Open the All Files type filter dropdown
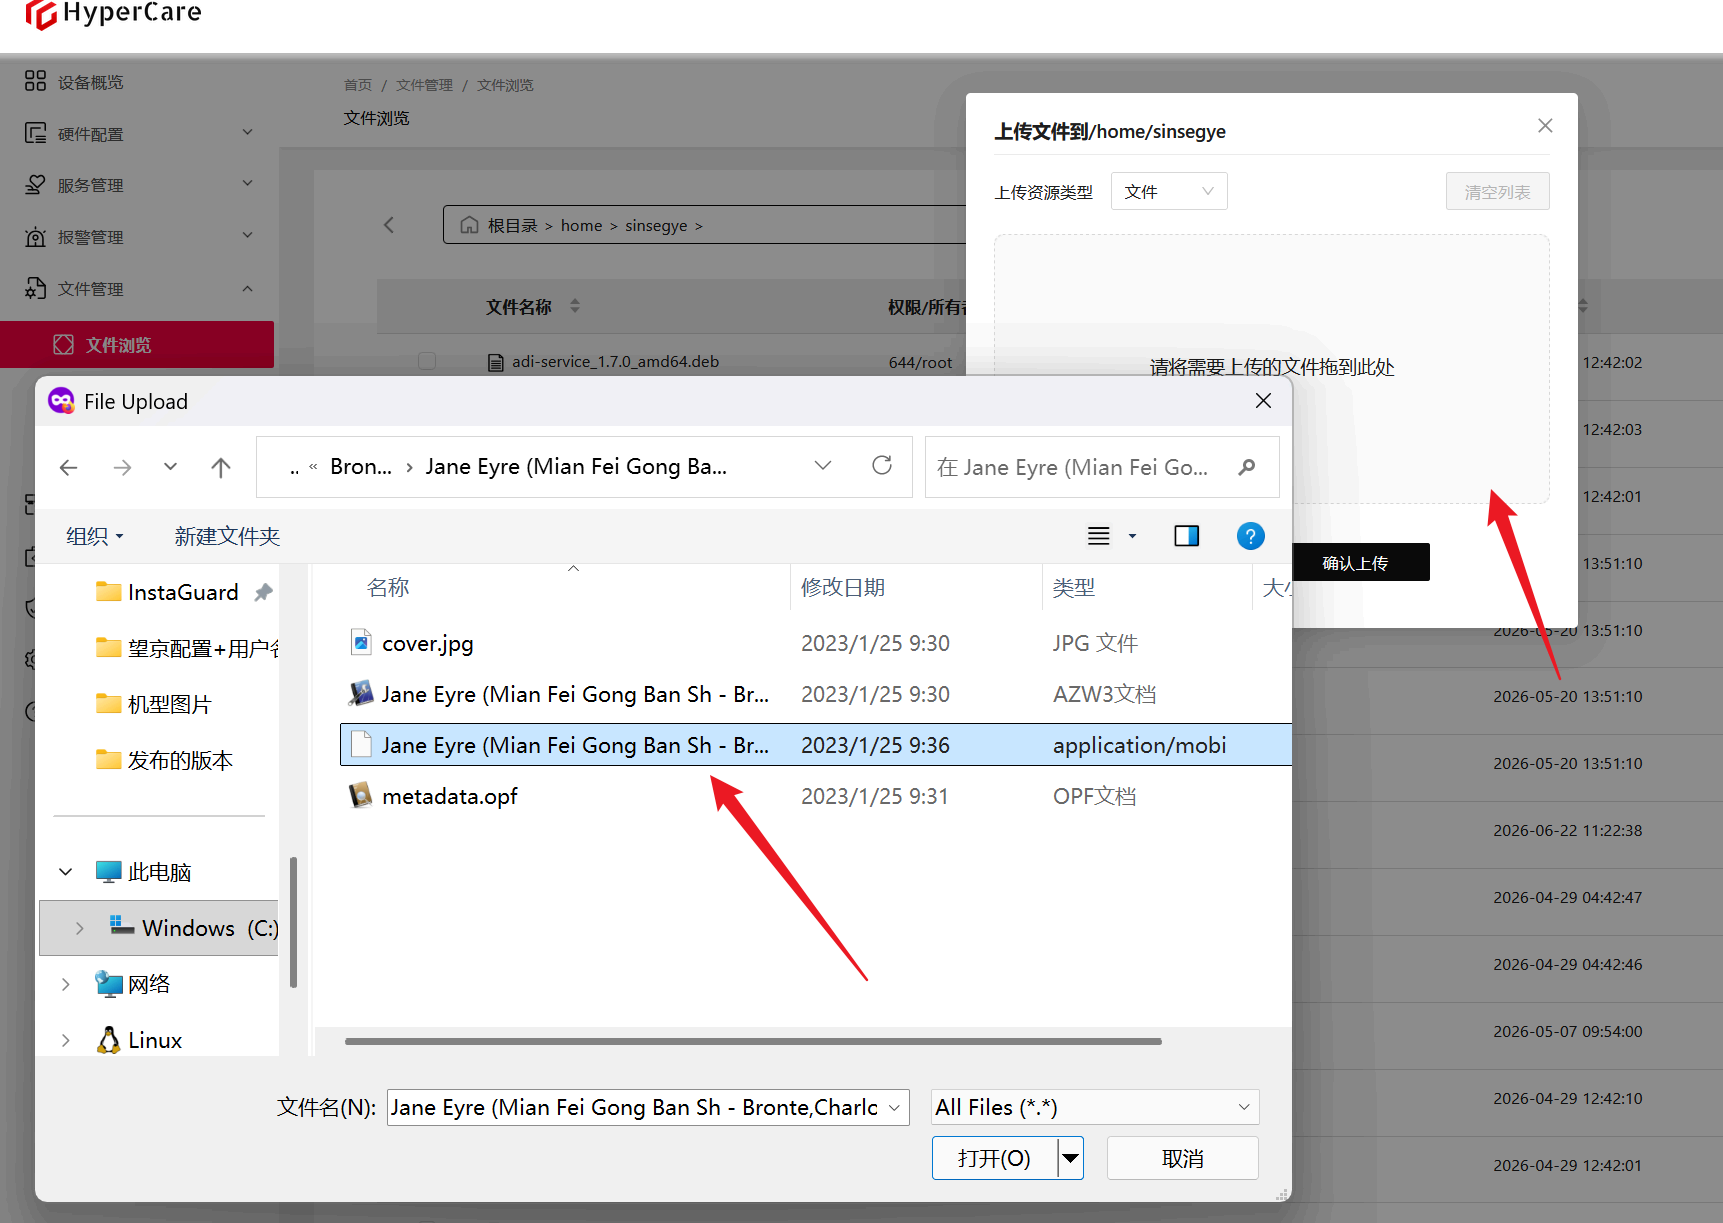This screenshot has height=1223, width=1723. 1095,1107
